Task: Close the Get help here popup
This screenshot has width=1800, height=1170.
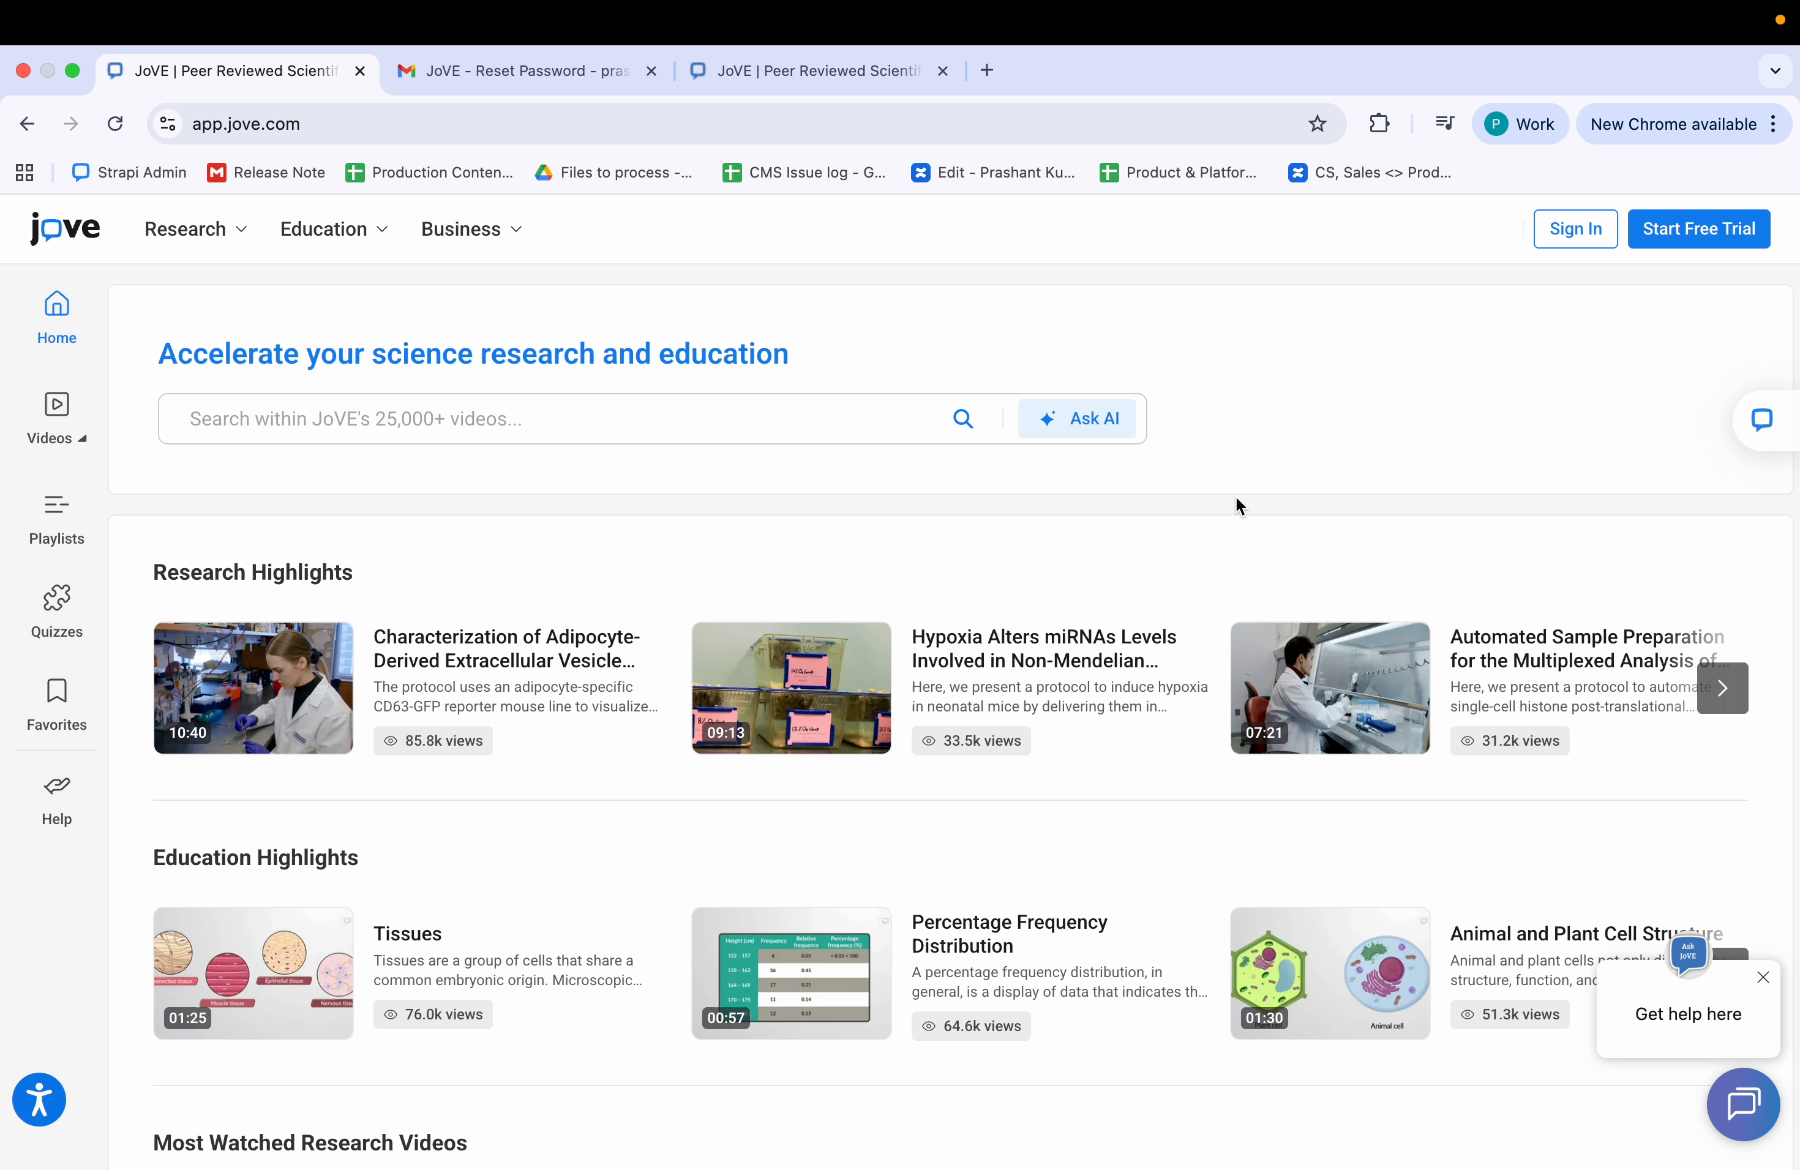Action: click(x=1763, y=977)
